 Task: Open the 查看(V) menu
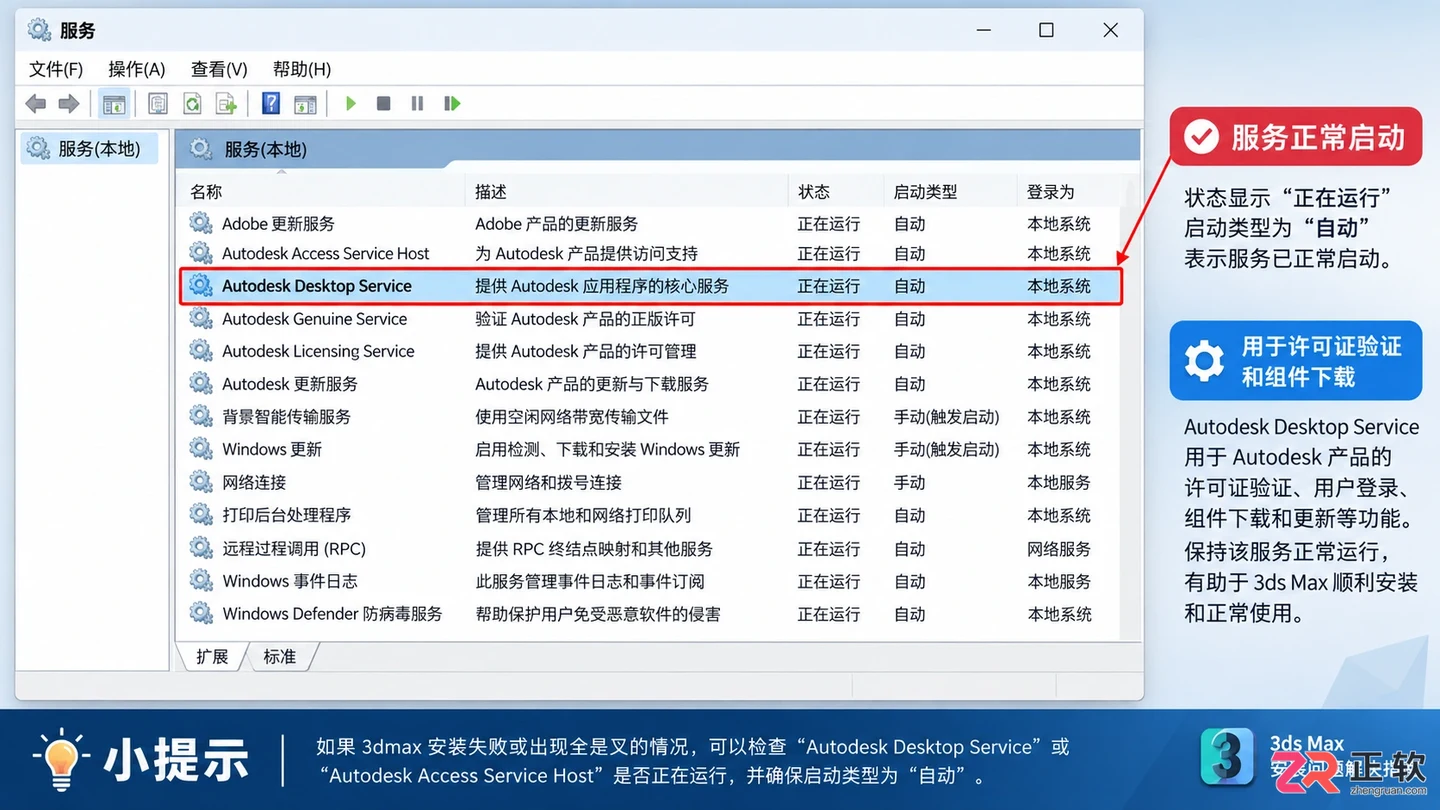click(219, 69)
